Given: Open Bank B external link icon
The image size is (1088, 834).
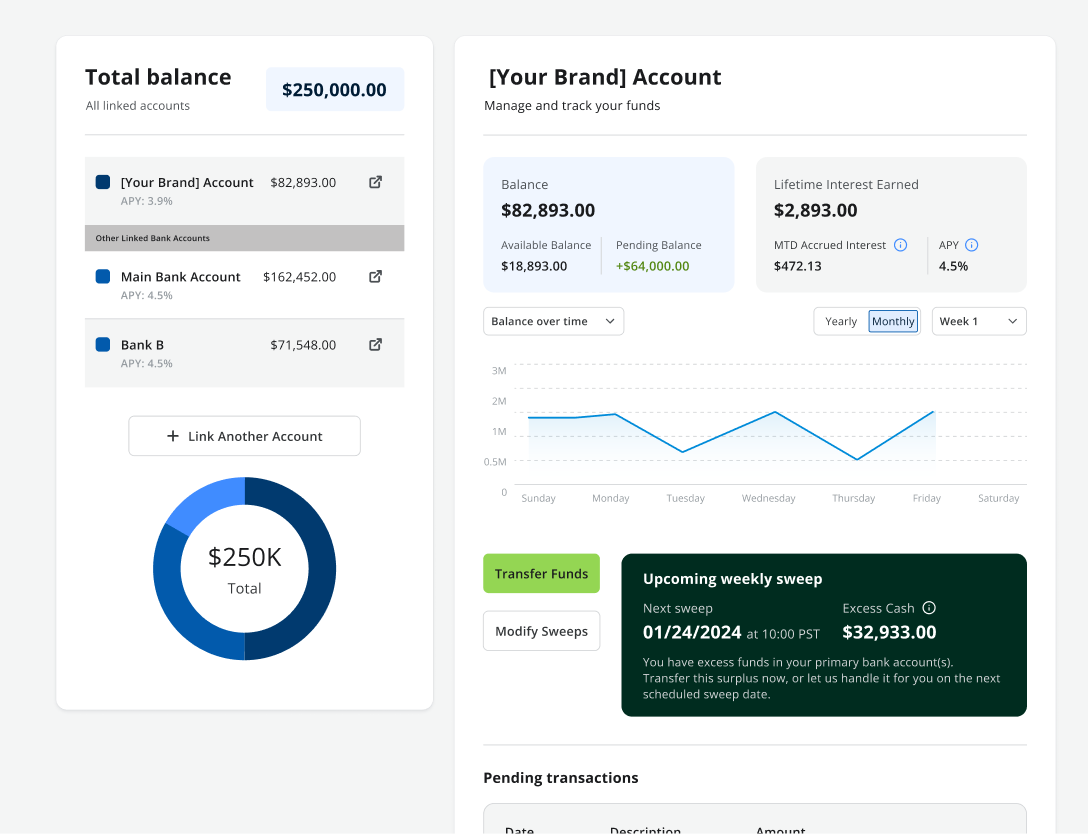Looking at the screenshot, I should coord(375,344).
